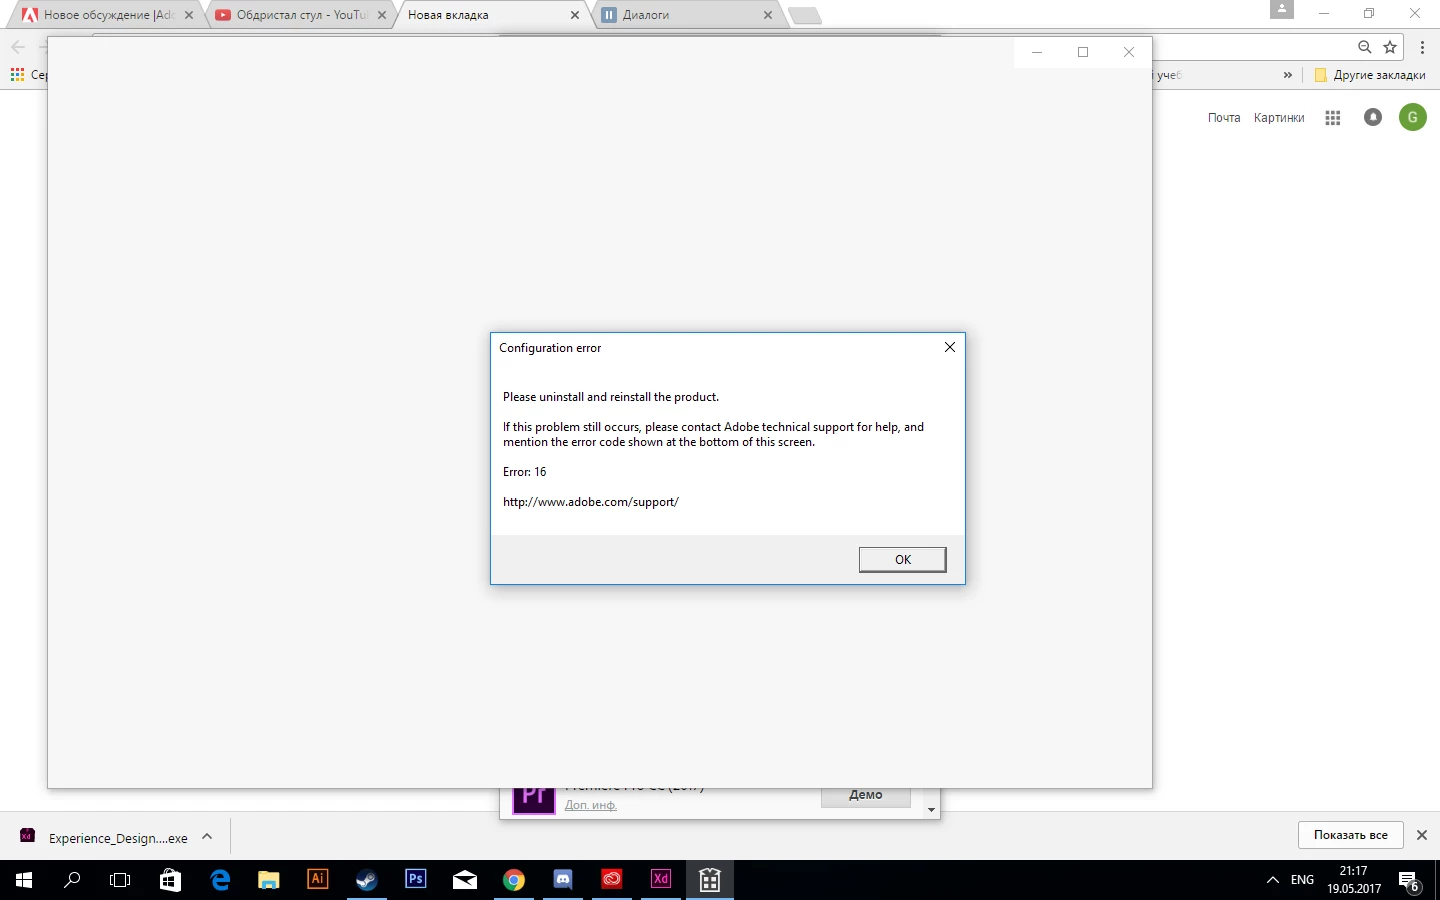Screen dimensions: 1440x900
Task: Show hidden system tray icons
Action: point(1273,880)
